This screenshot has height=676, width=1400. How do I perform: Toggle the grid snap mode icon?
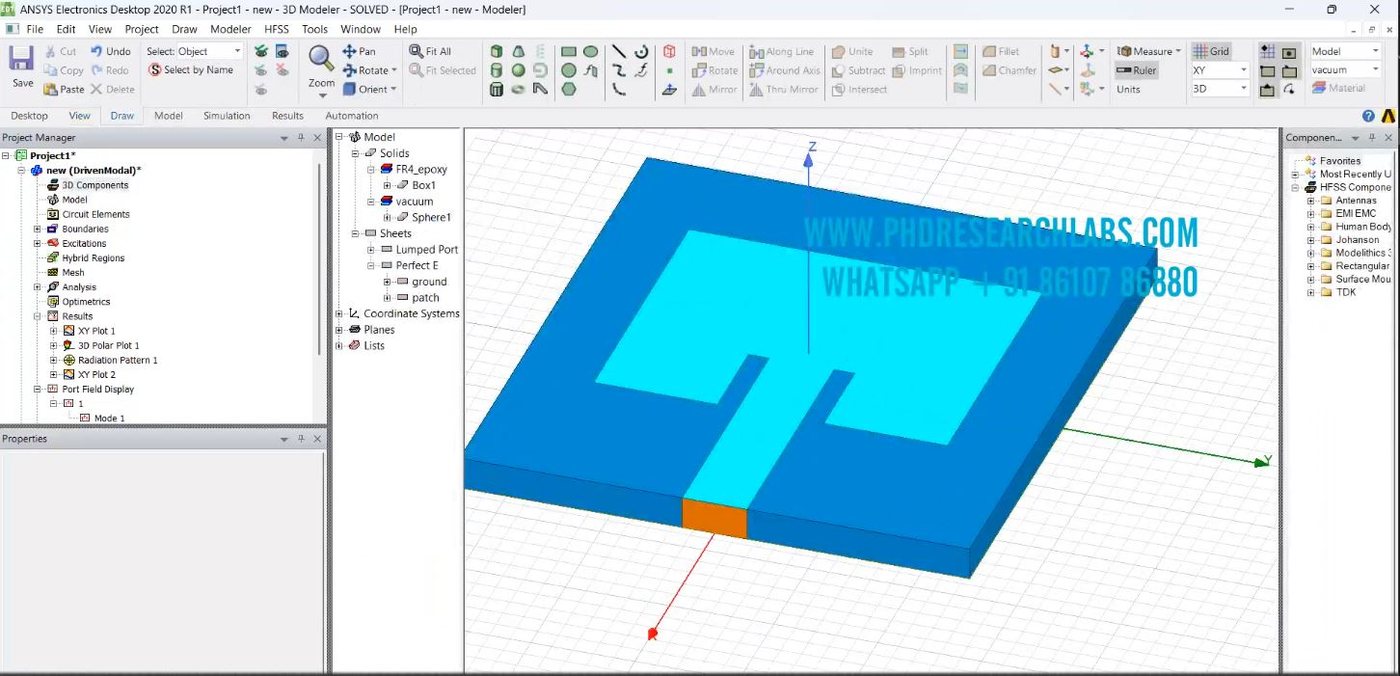(1268, 52)
